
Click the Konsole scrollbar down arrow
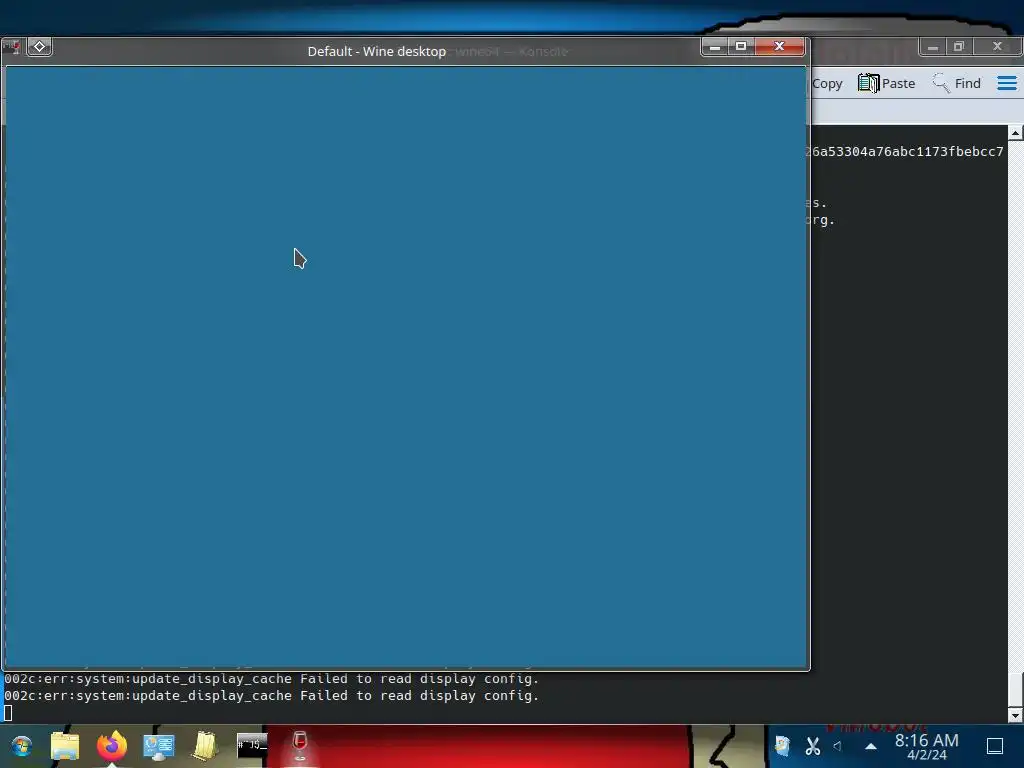click(x=1016, y=715)
